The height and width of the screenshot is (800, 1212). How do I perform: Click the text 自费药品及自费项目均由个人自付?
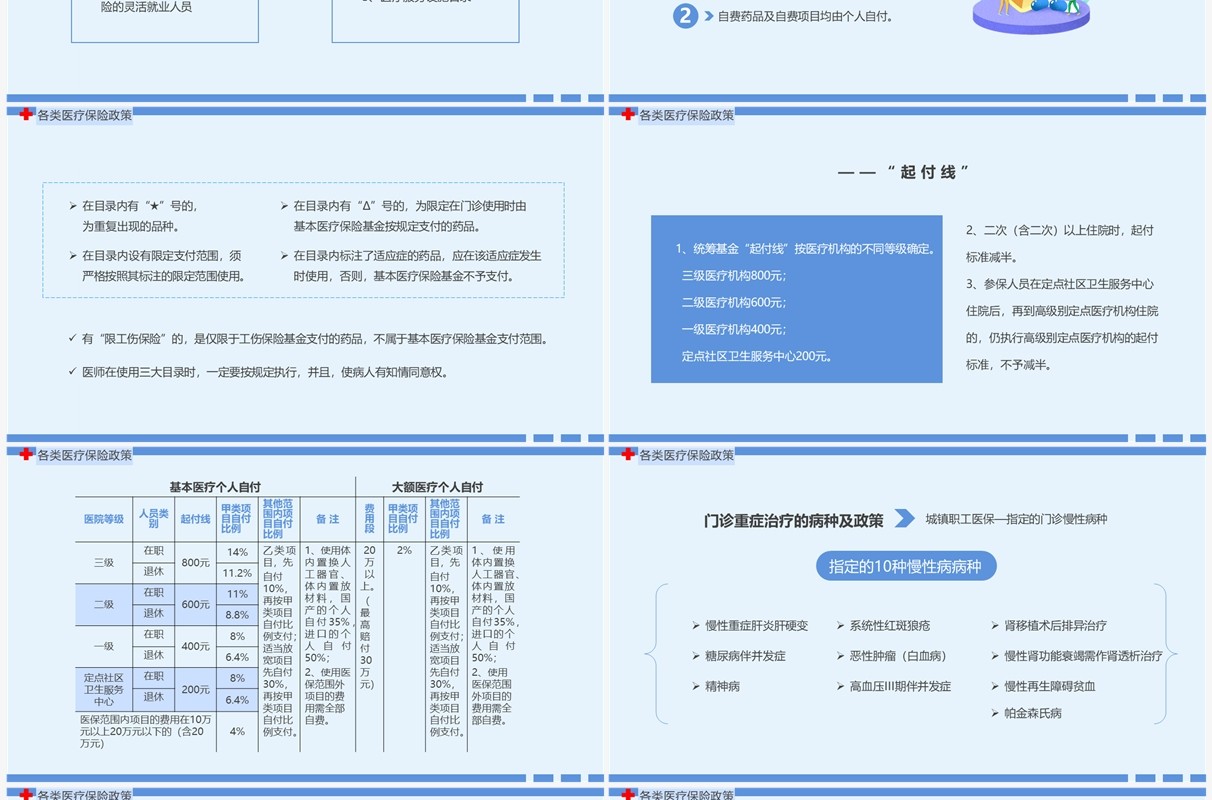point(805,16)
